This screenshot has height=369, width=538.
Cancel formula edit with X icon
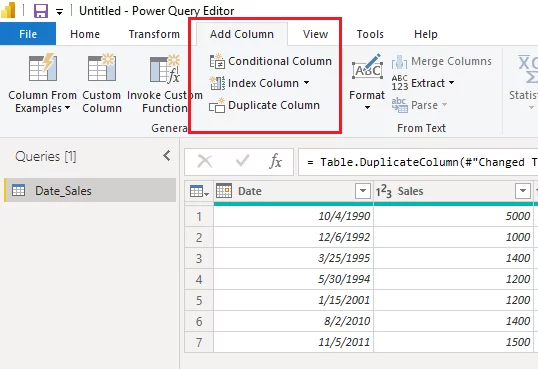click(205, 161)
